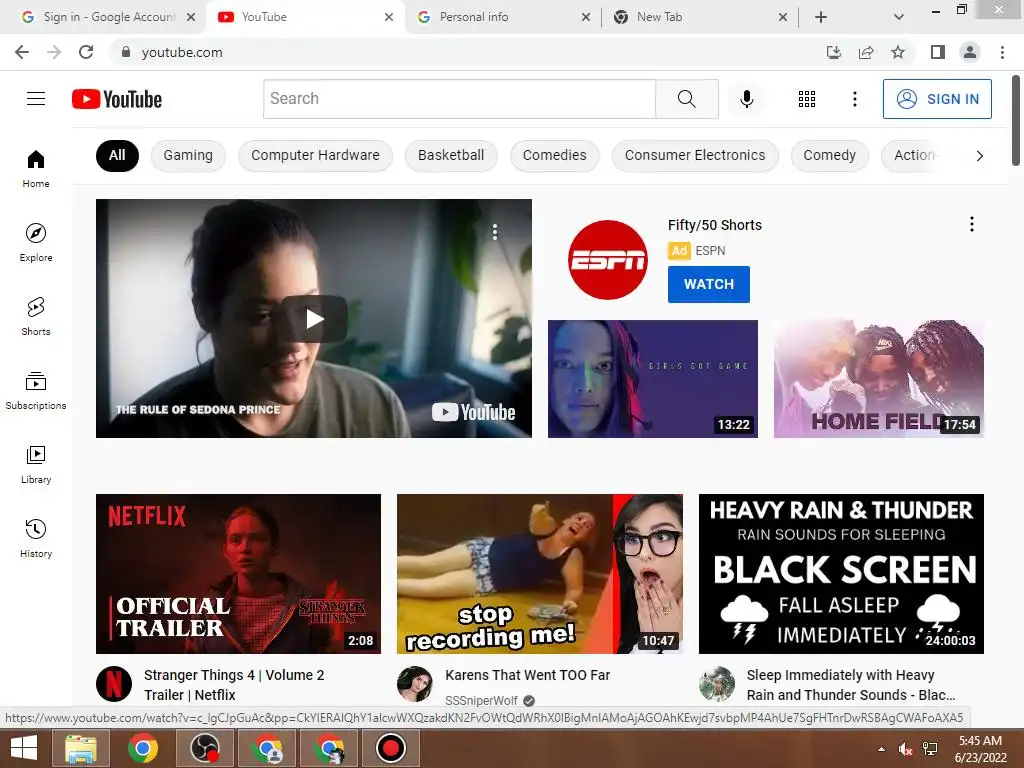Open the YouTube apps grid icon
Image resolution: width=1024 pixels, height=768 pixels.
coord(807,99)
